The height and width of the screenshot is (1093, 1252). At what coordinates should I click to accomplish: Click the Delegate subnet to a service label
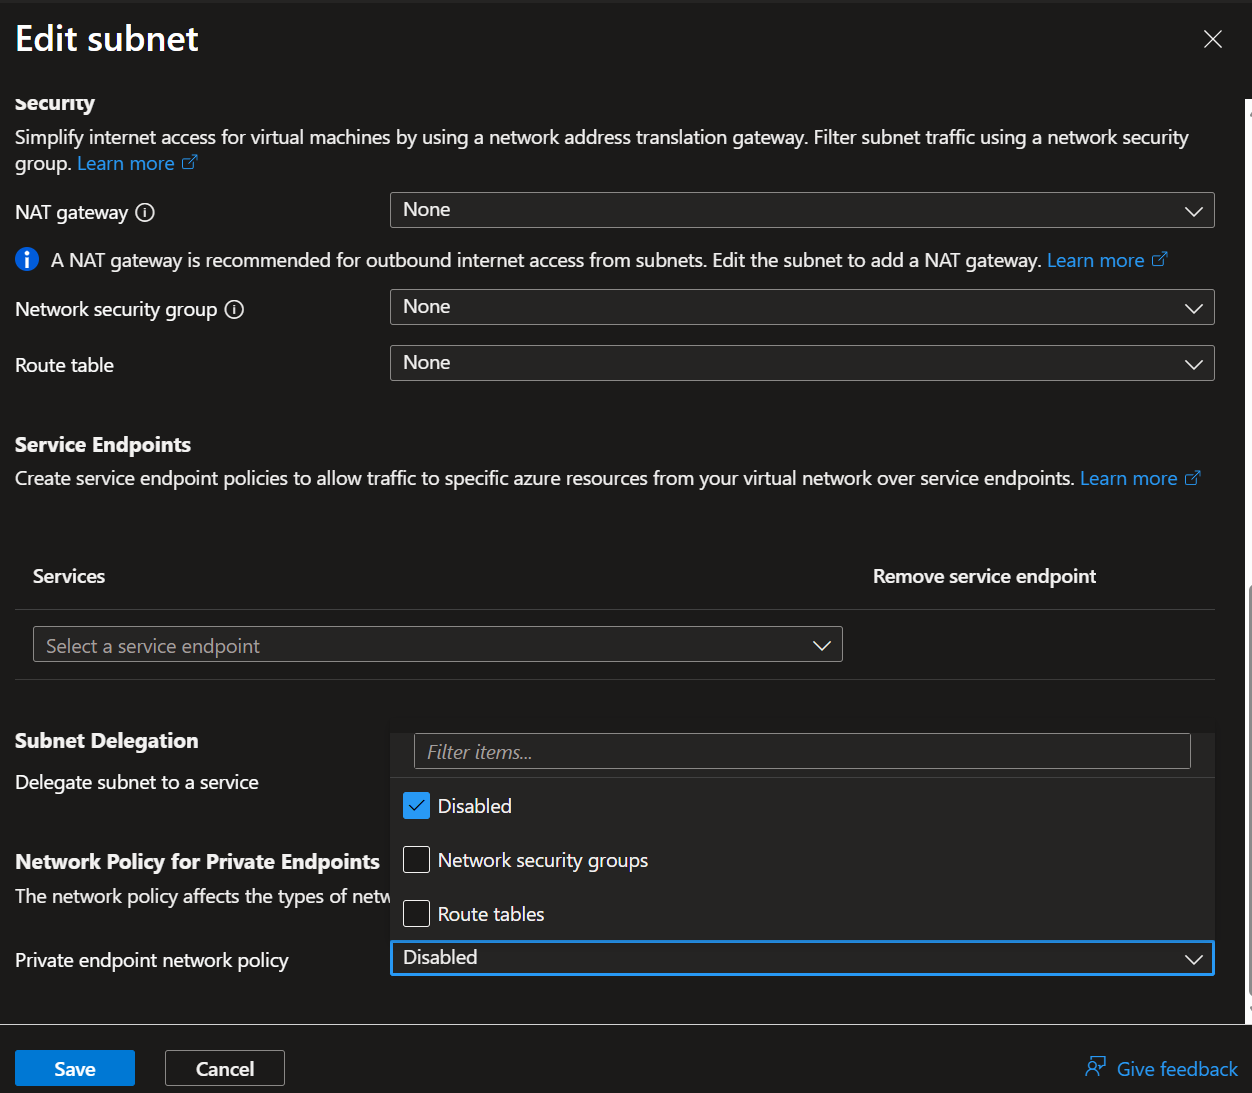pos(137,782)
